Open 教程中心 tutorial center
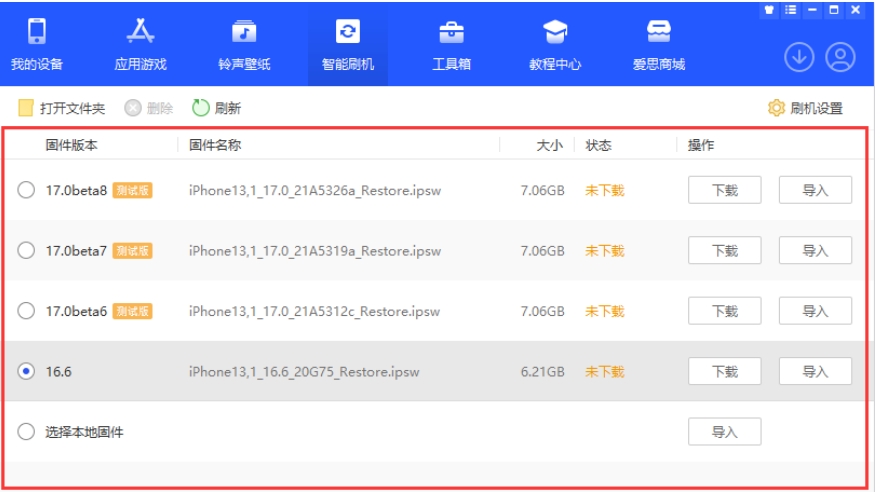Screen dimensions: 880x492 click(555, 33)
